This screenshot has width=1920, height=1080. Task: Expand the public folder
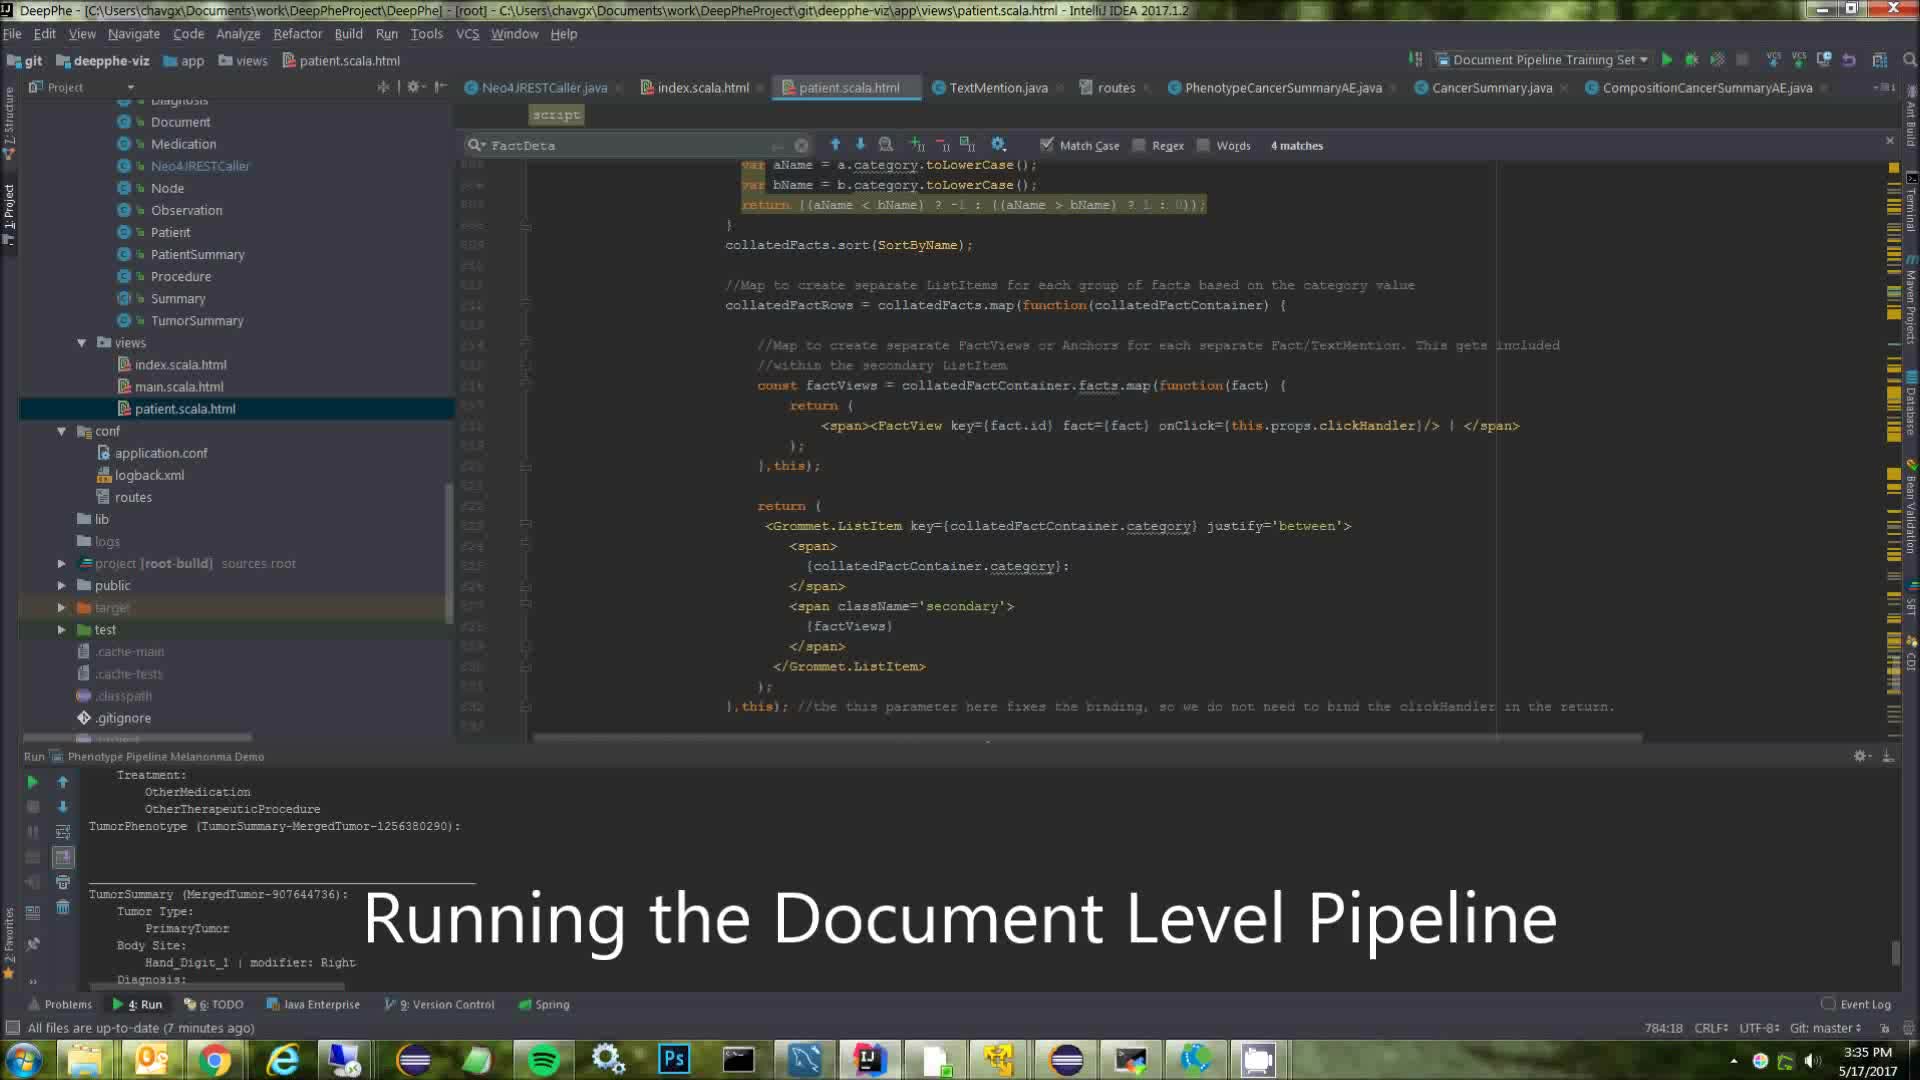[x=61, y=586]
